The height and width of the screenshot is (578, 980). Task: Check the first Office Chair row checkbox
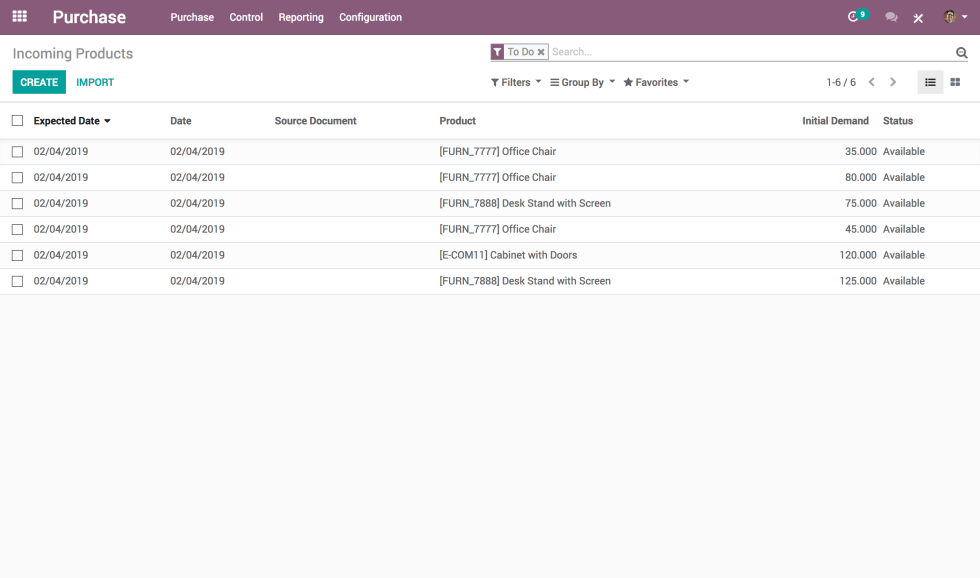[16, 151]
